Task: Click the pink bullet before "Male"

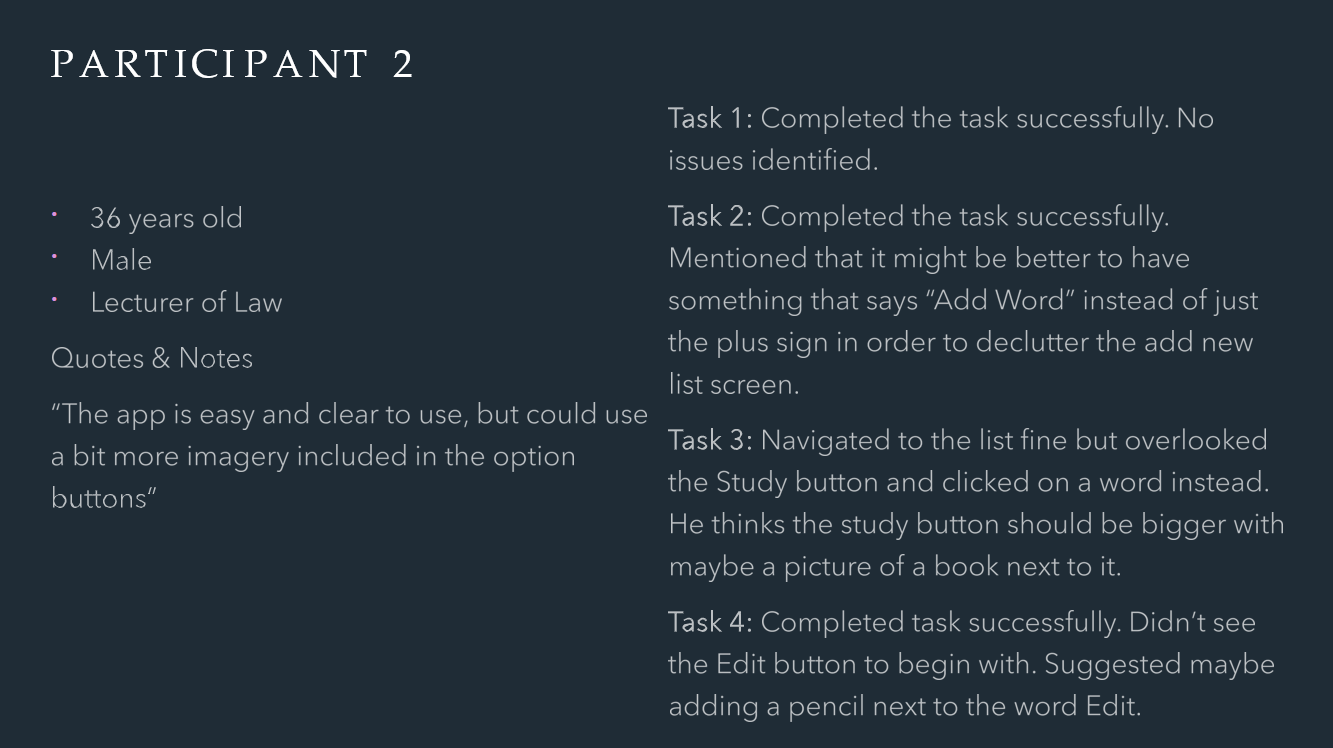Action: point(55,255)
